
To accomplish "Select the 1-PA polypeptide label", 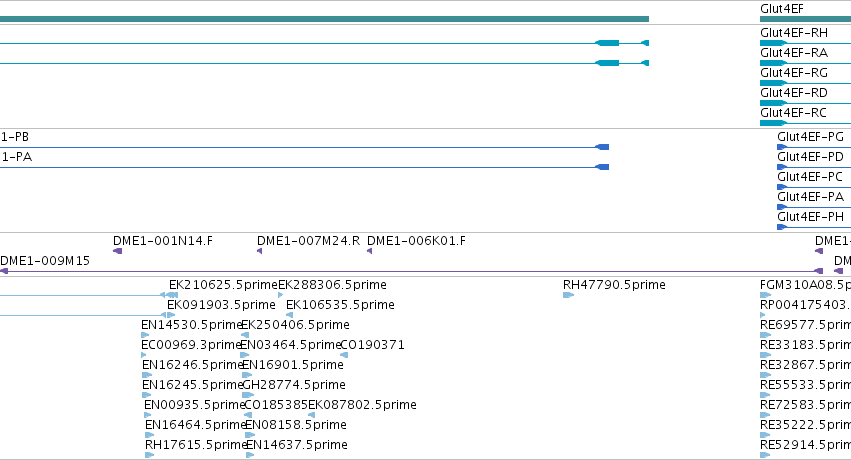I will click(x=17, y=157).
